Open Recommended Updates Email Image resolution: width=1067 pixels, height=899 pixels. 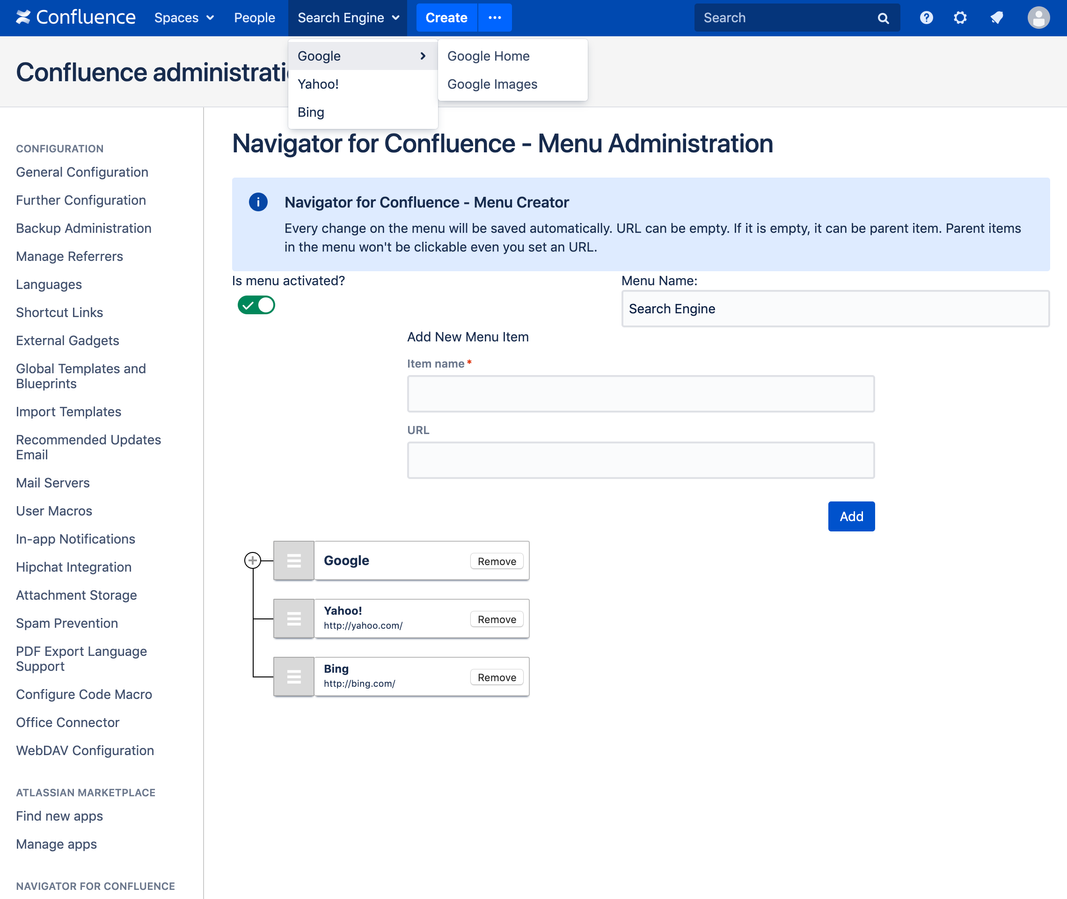click(x=88, y=447)
